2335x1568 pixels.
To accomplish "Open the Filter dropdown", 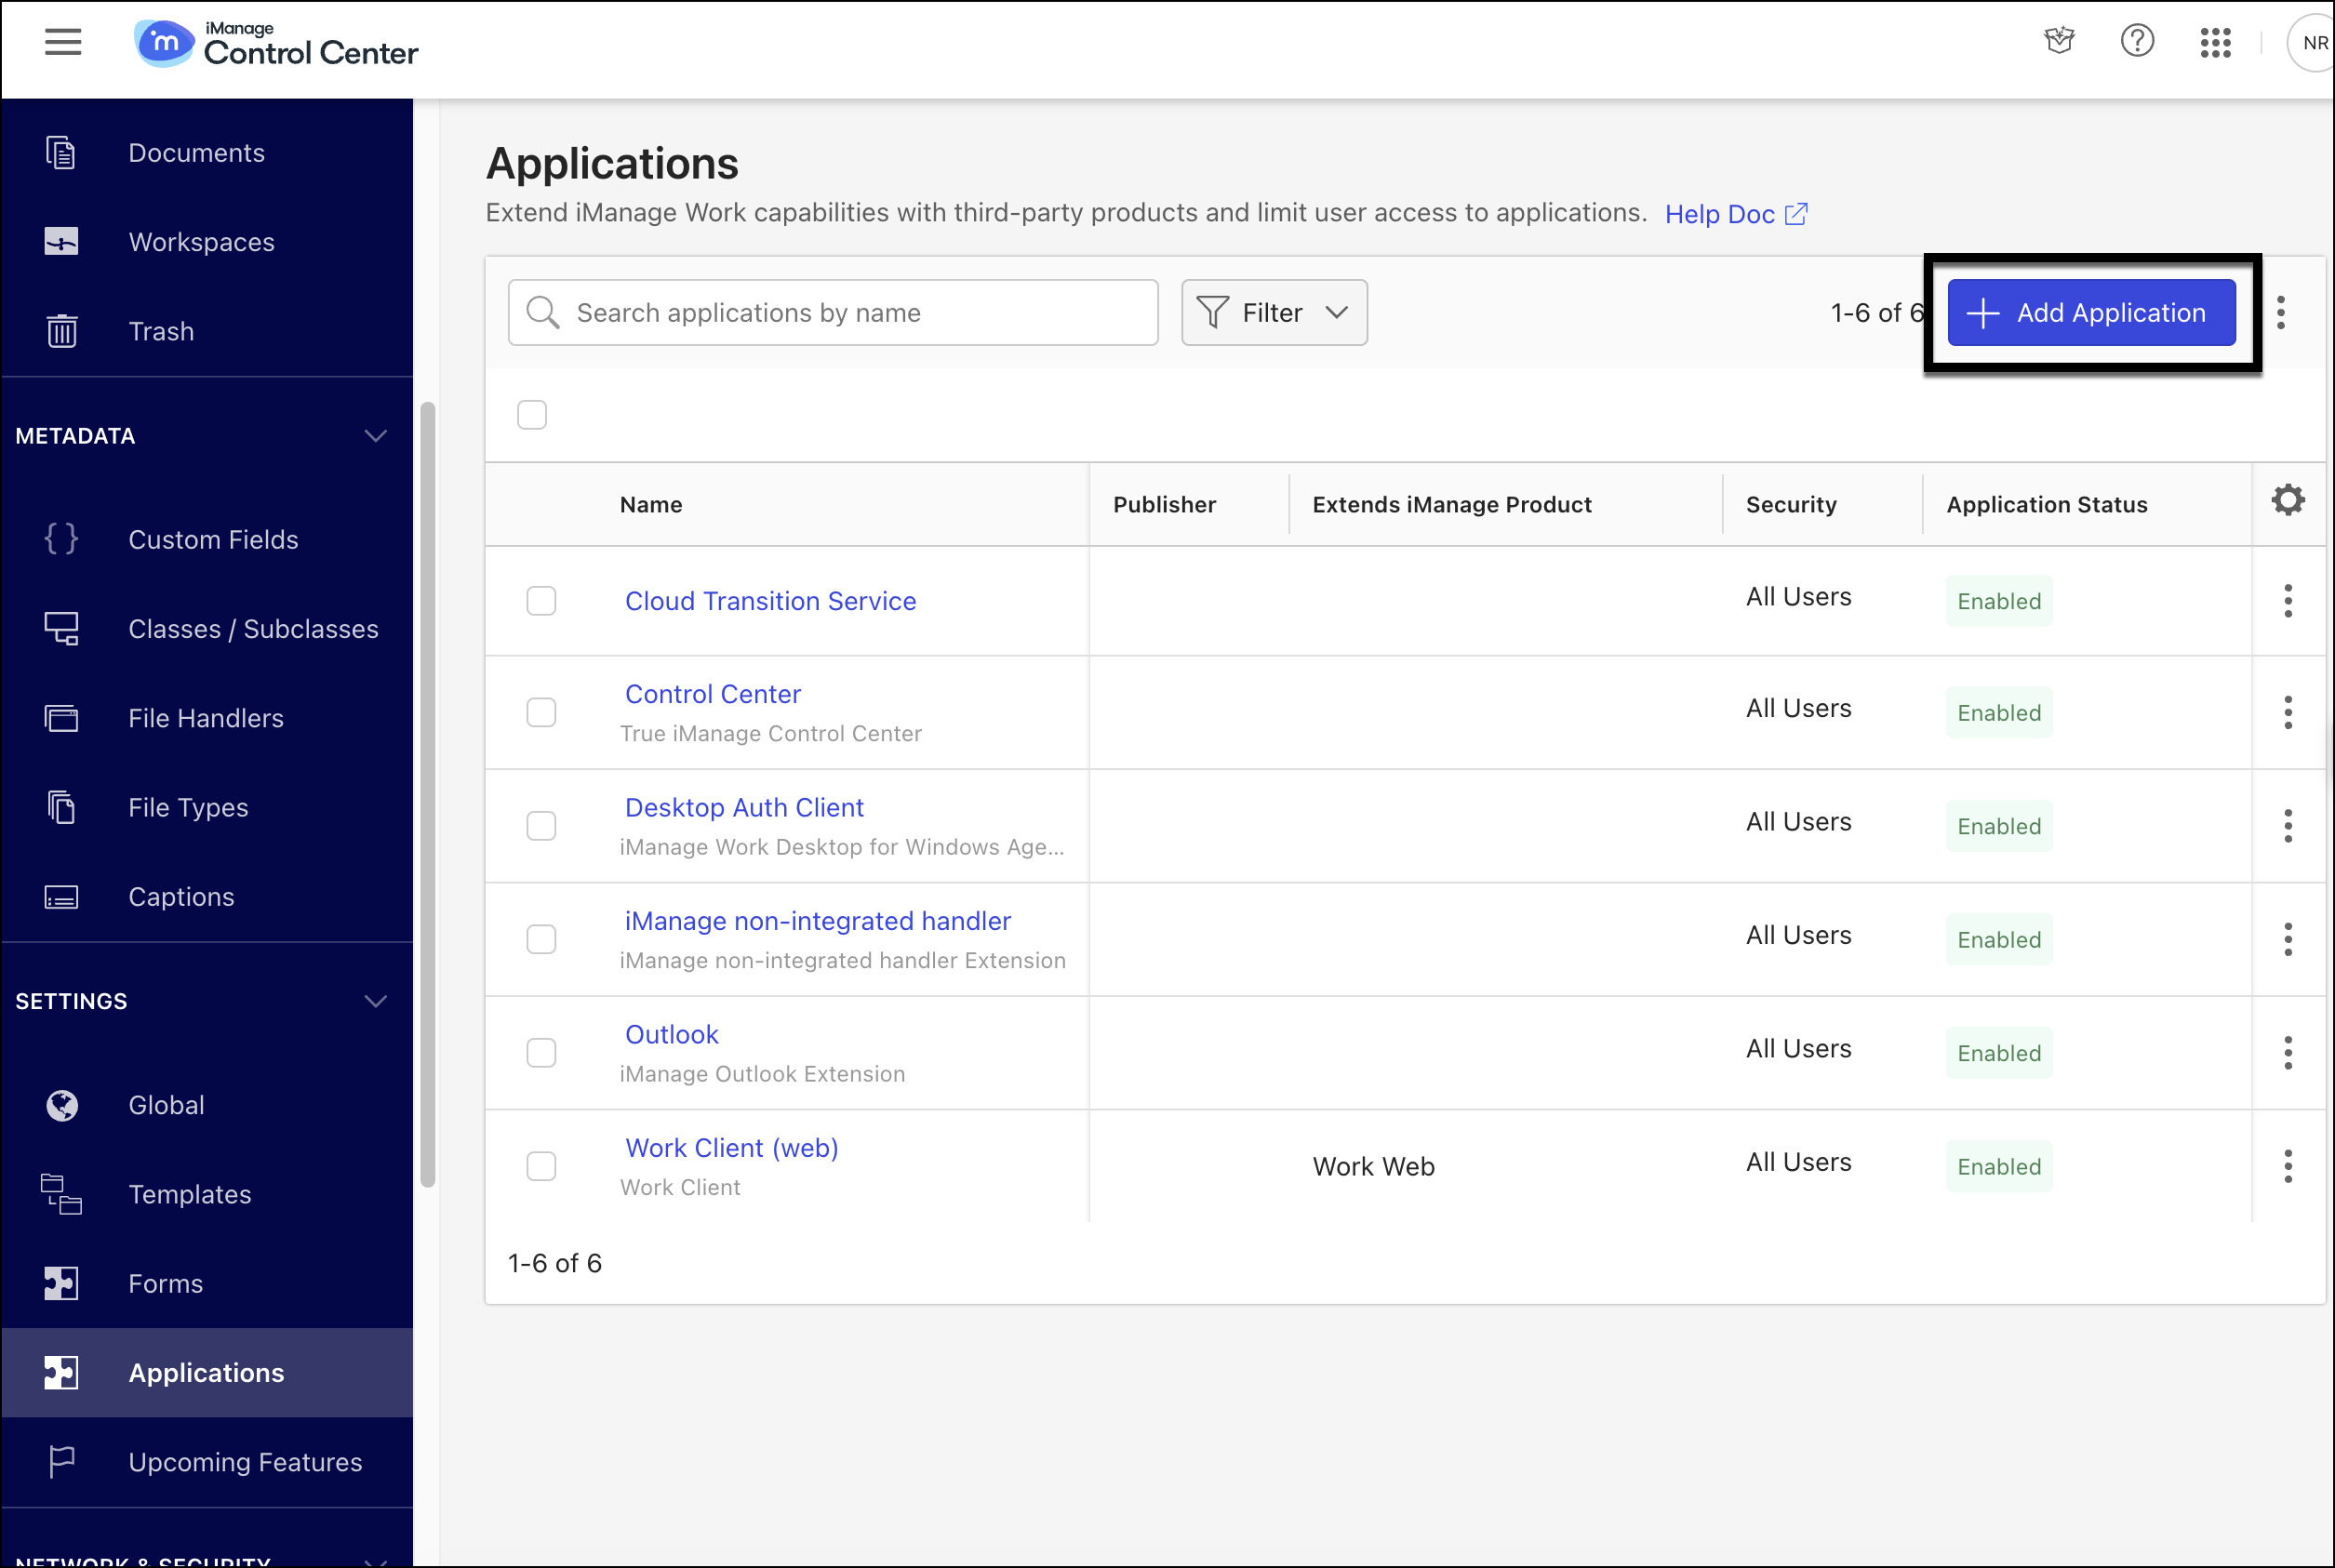I will 1274,313.
